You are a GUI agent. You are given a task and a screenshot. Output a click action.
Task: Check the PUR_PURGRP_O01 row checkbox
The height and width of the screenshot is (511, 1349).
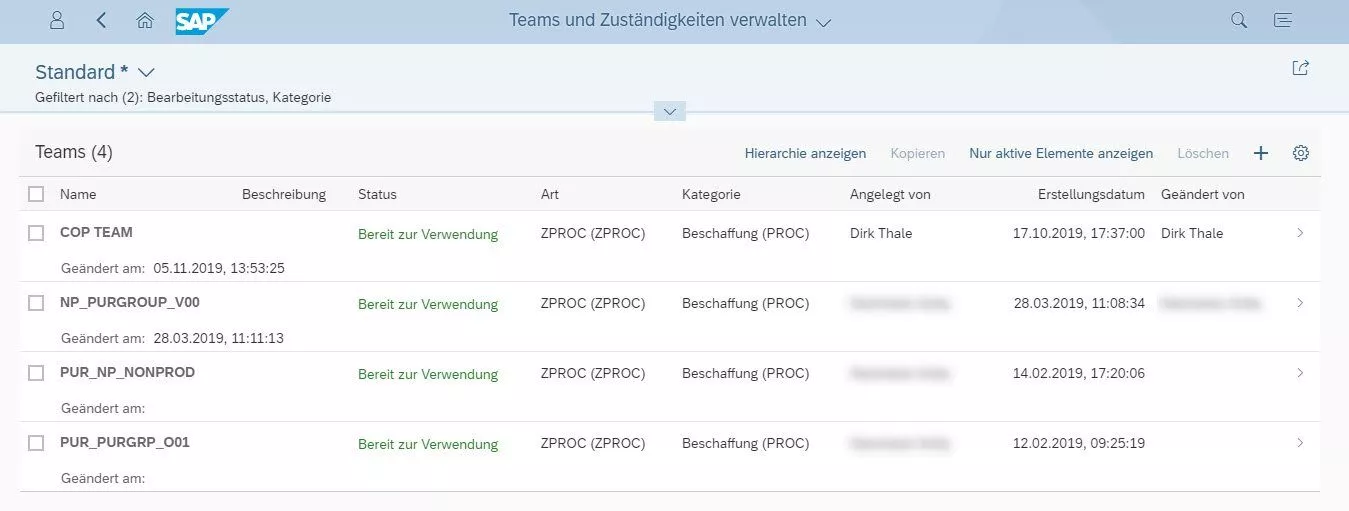[x=36, y=443]
